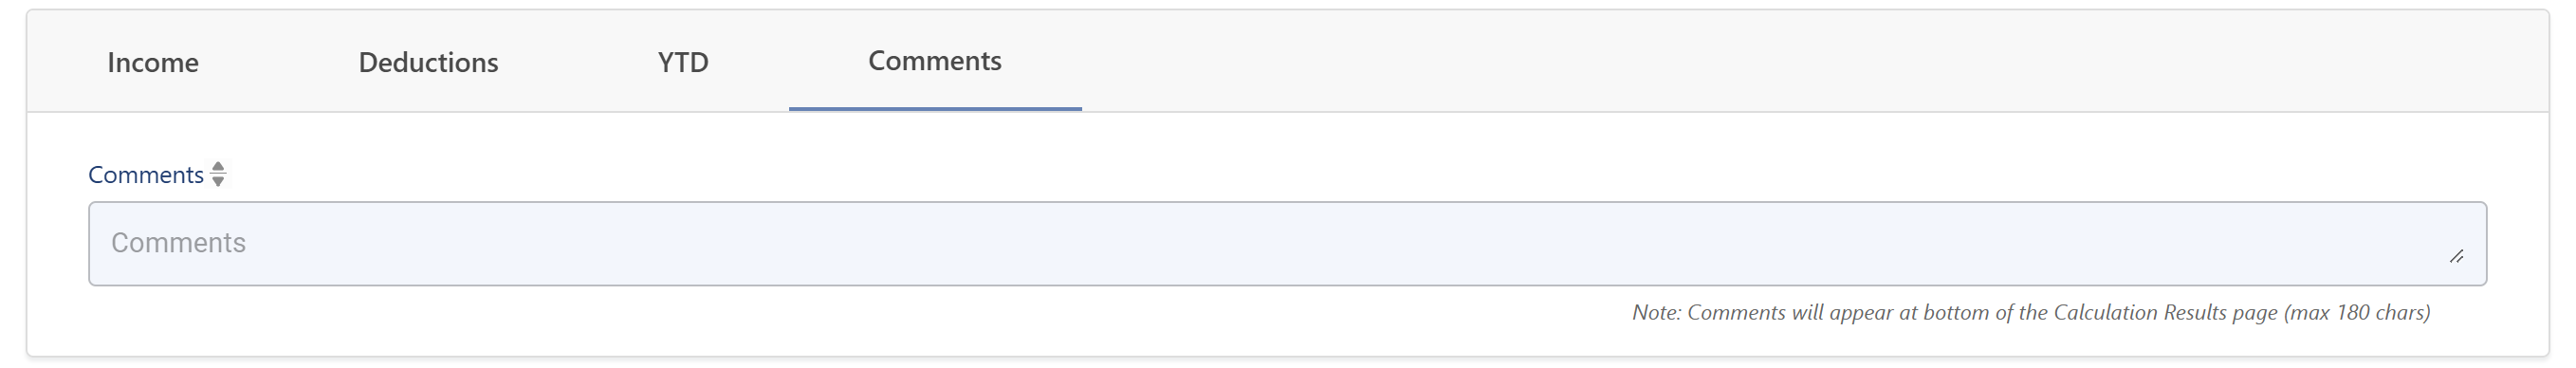Viewport: 2576px width, 368px height.
Task: Click the sort arrows icon next to Comments
Action: pos(218,174)
